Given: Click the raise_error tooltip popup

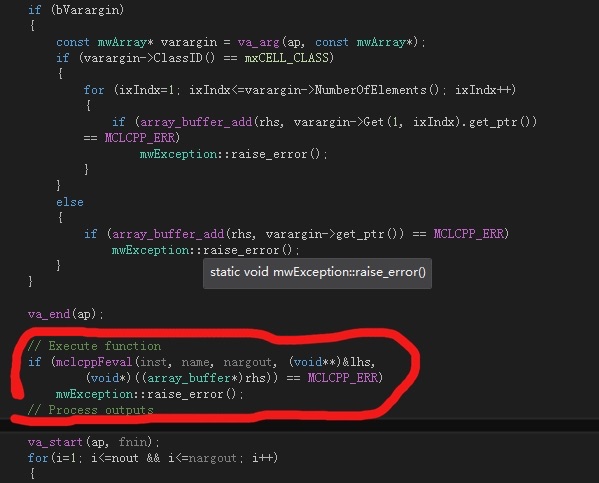Looking at the screenshot, I should (317, 272).
